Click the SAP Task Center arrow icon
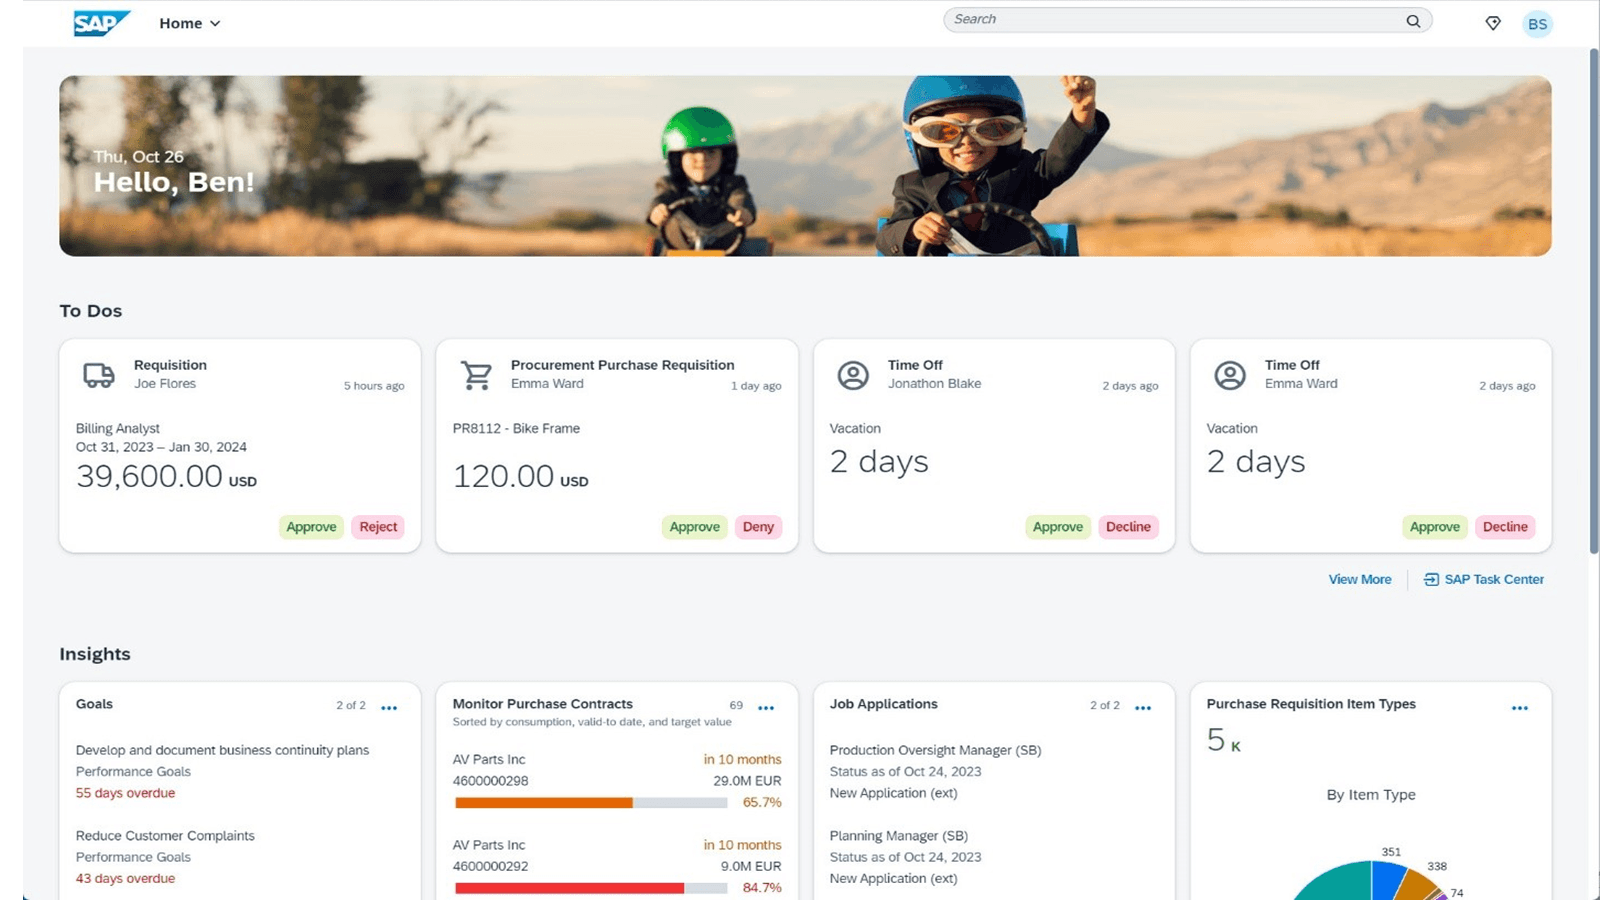This screenshot has height=900, width=1600. pos(1431,580)
